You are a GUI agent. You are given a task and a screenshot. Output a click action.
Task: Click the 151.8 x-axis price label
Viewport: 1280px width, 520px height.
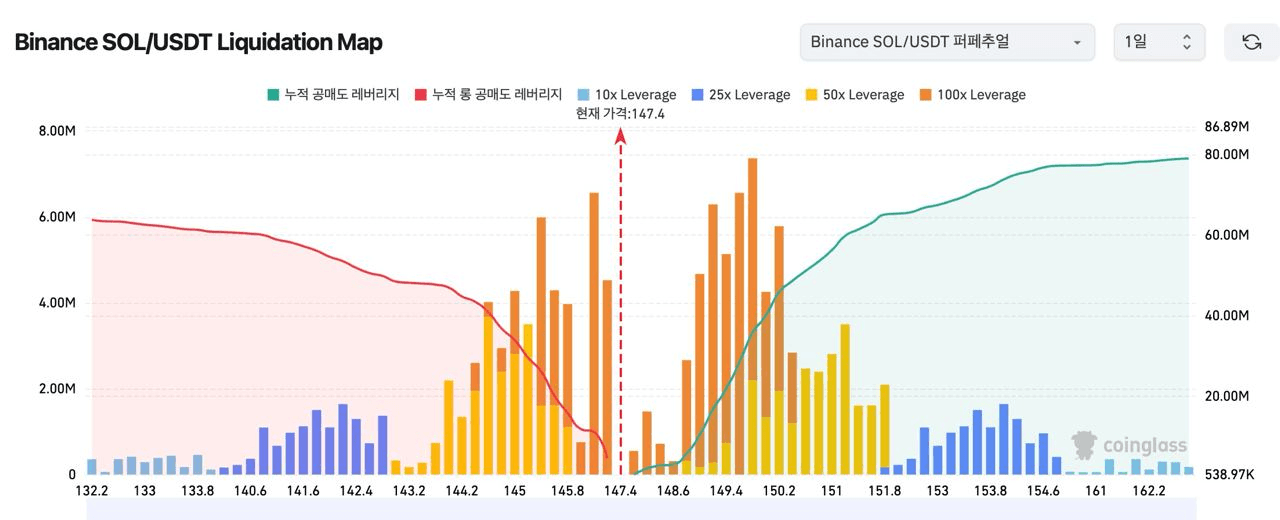point(885,491)
